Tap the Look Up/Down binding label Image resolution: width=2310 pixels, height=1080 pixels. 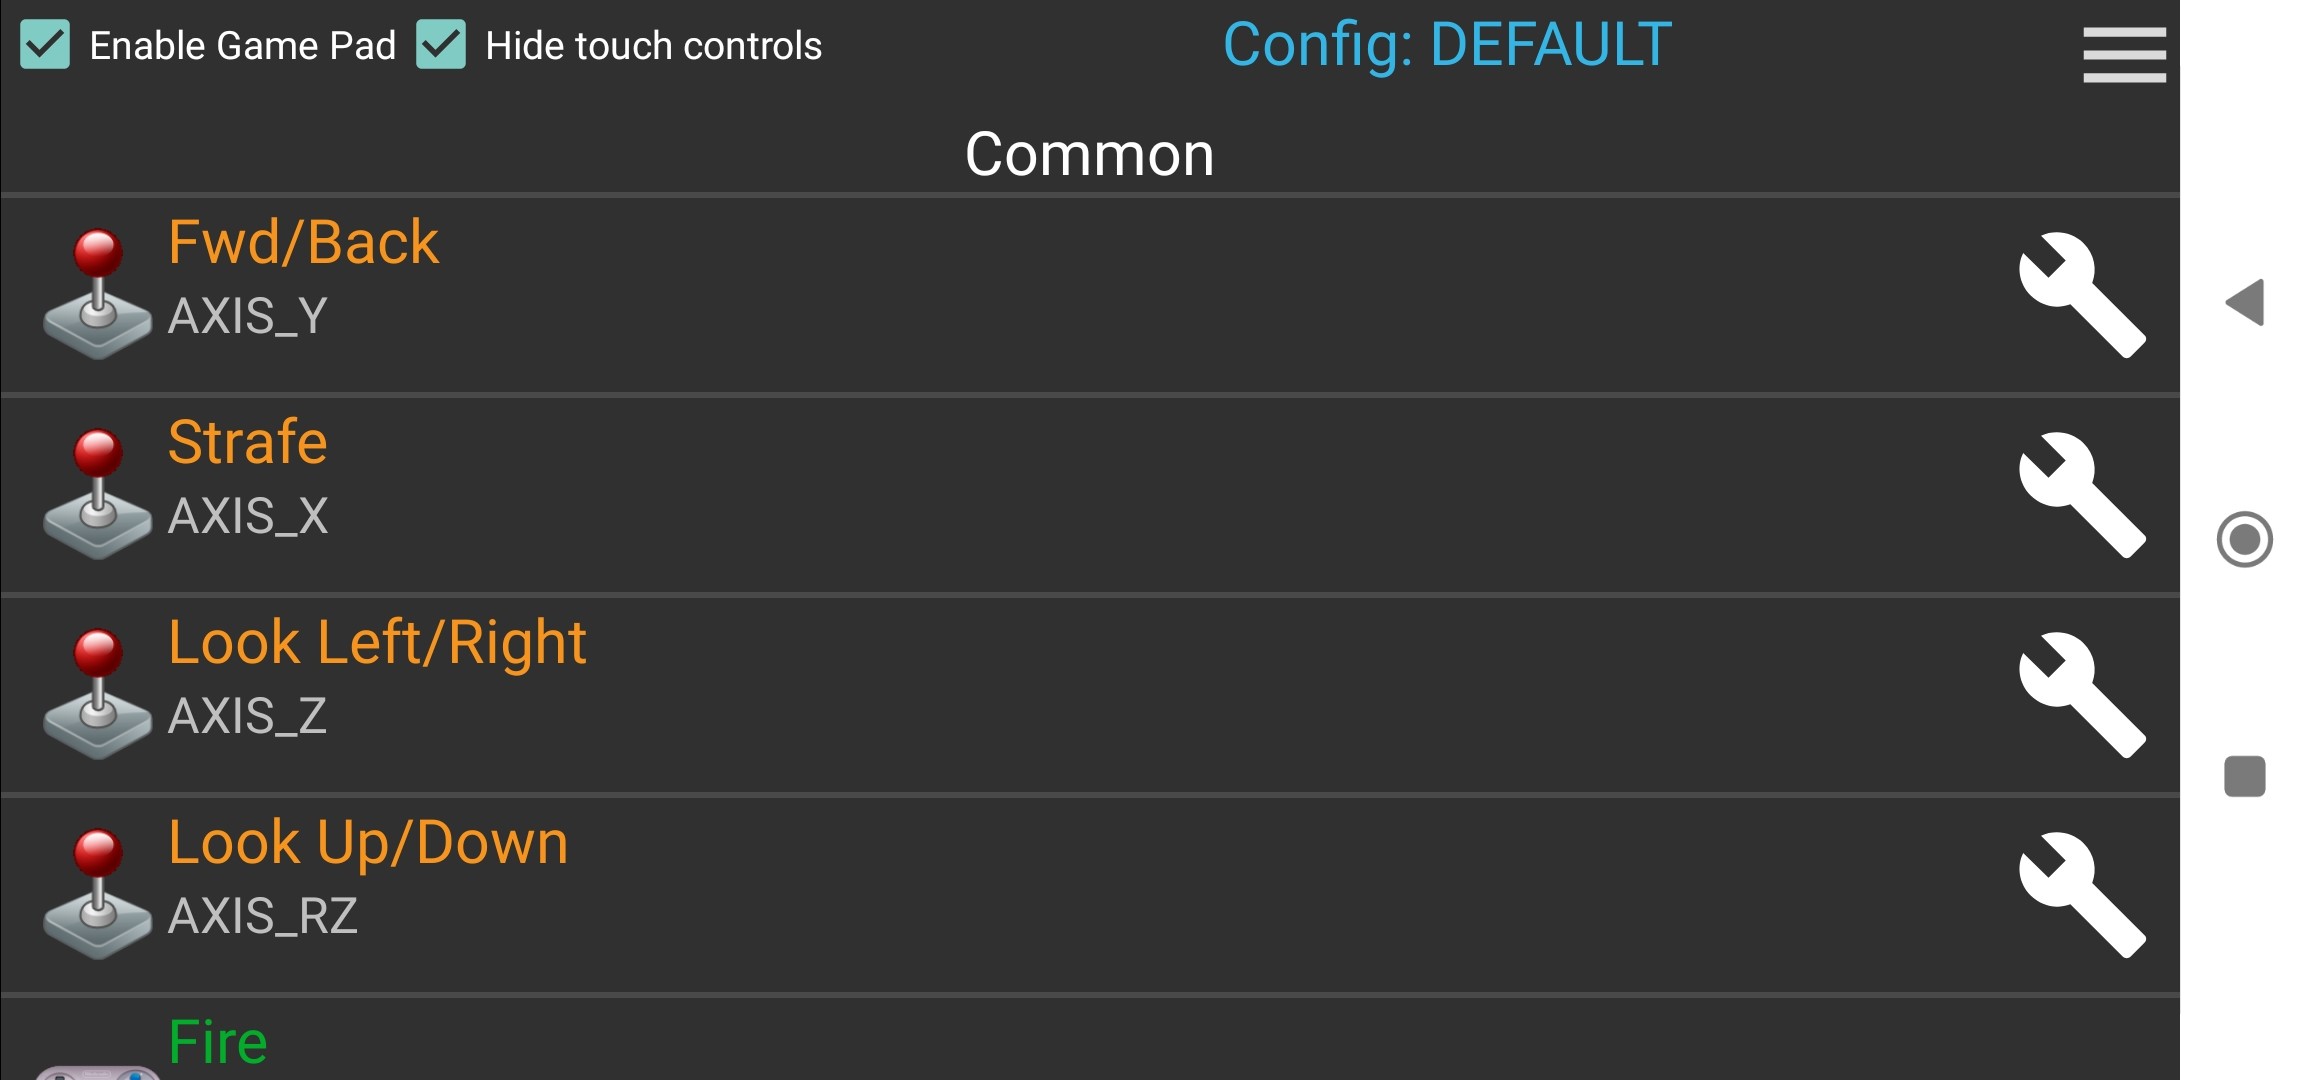tap(368, 843)
